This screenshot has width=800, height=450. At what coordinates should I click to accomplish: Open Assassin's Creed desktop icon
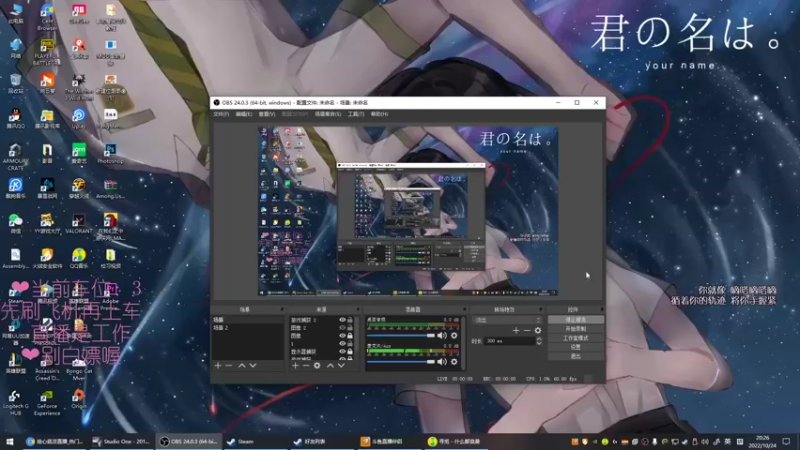click(47, 367)
